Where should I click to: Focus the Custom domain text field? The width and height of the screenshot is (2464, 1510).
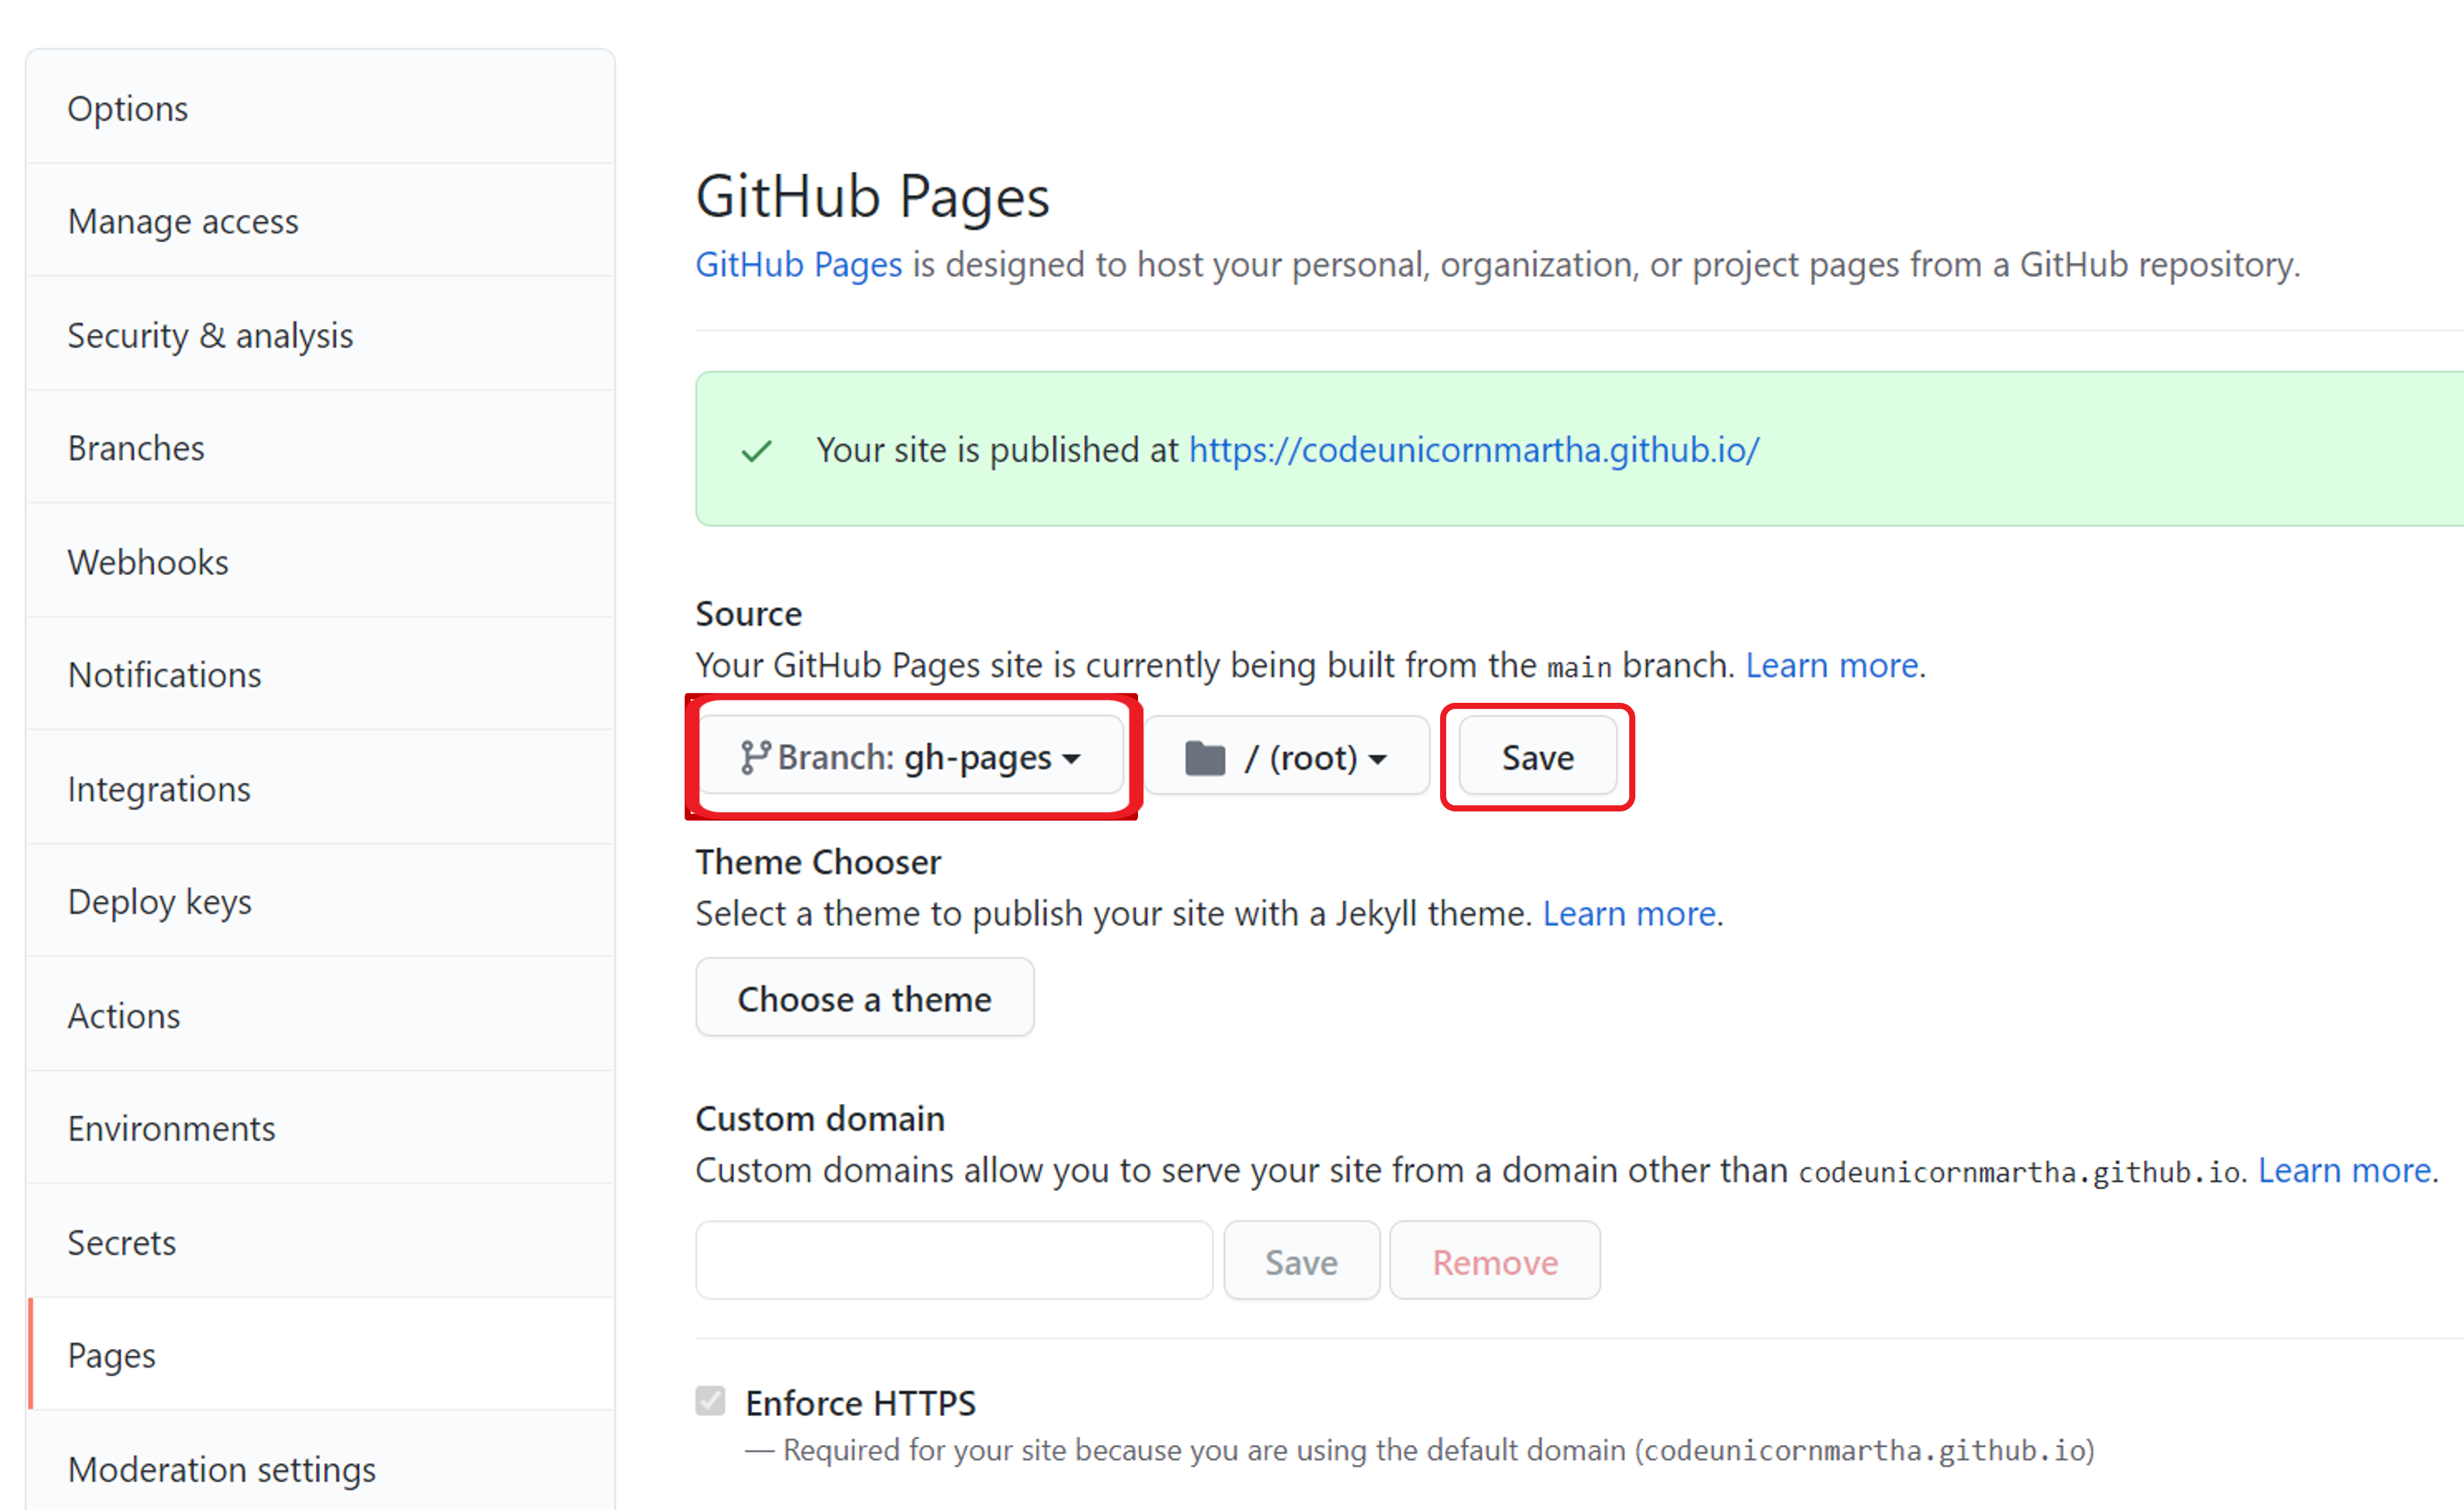pos(953,1260)
